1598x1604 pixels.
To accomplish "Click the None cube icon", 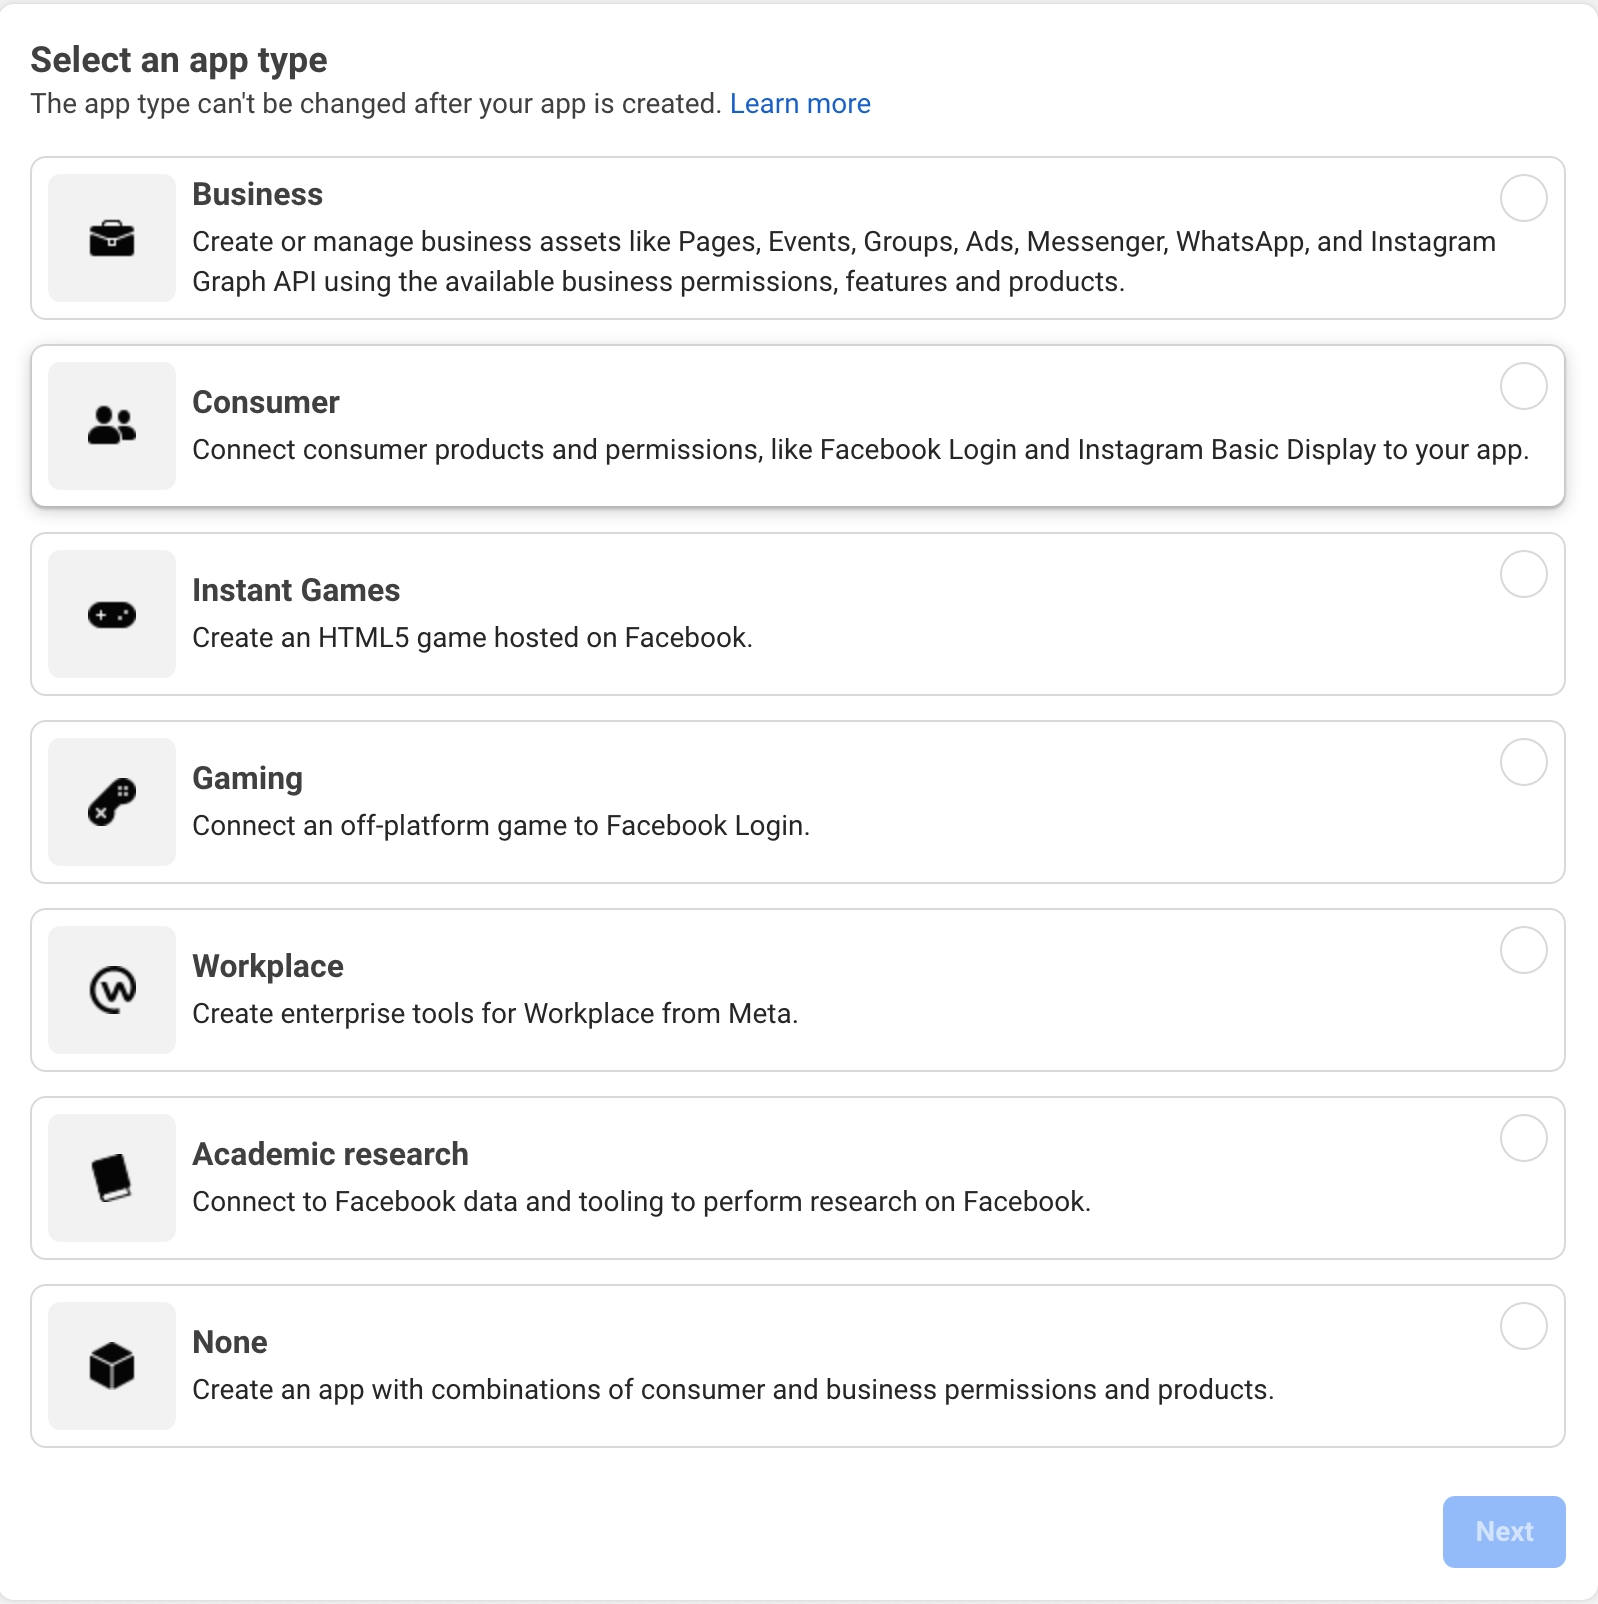I will pyautogui.click(x=112, y=1366).
